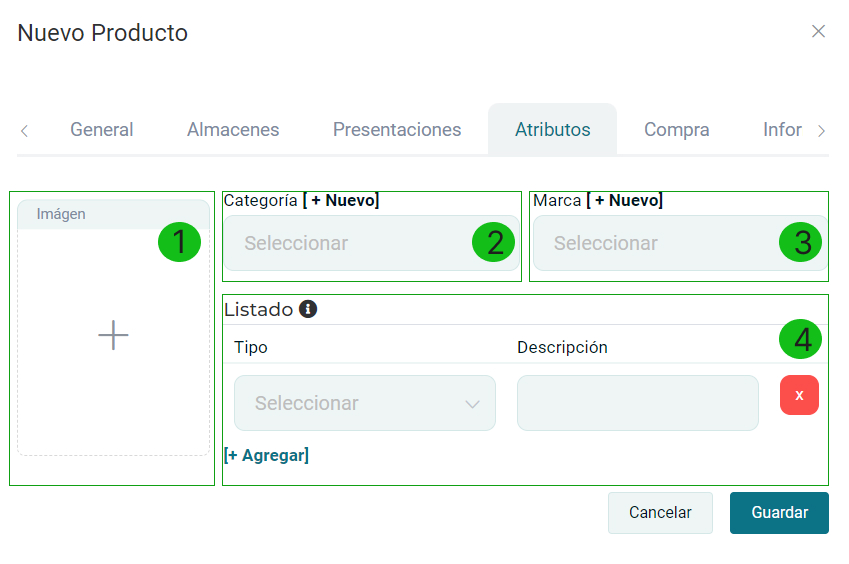Close the Nuevo Producto dialog
The height and width of the screenshot is (564, 849).
click(x=818, y=31)
